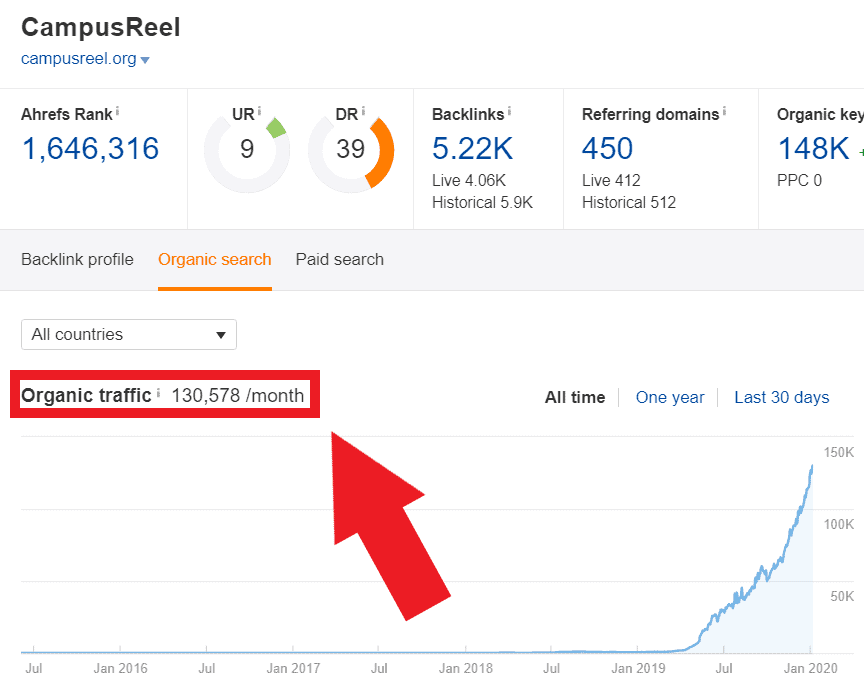864x686 pixels.
Task: Open the All countries dropdown
Action: coord(129,334)
